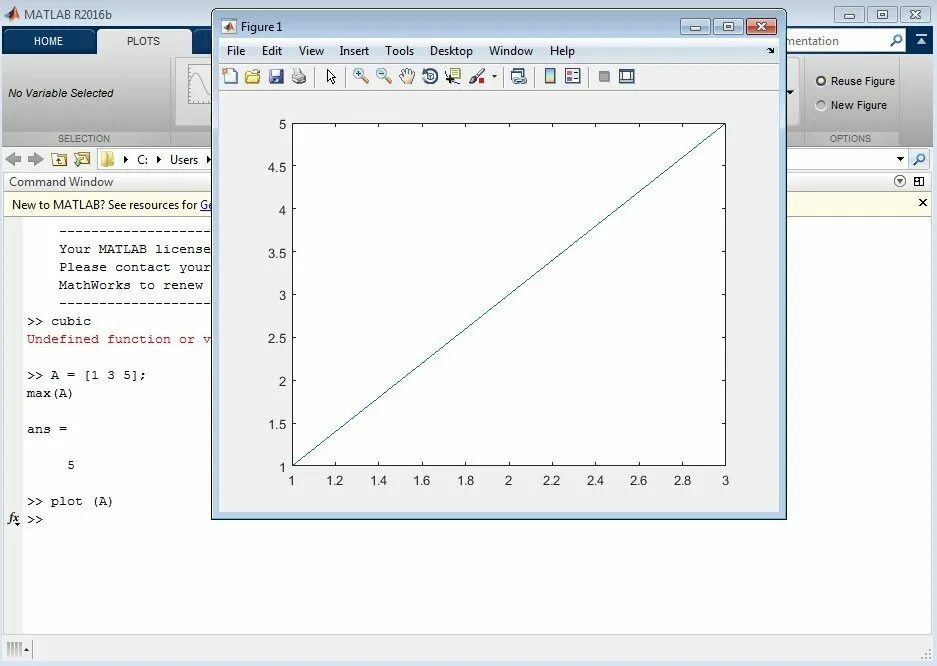The image size is (937, 666).
Task: Open Command Window actions dropdown arrow
Action: [899, 181]
